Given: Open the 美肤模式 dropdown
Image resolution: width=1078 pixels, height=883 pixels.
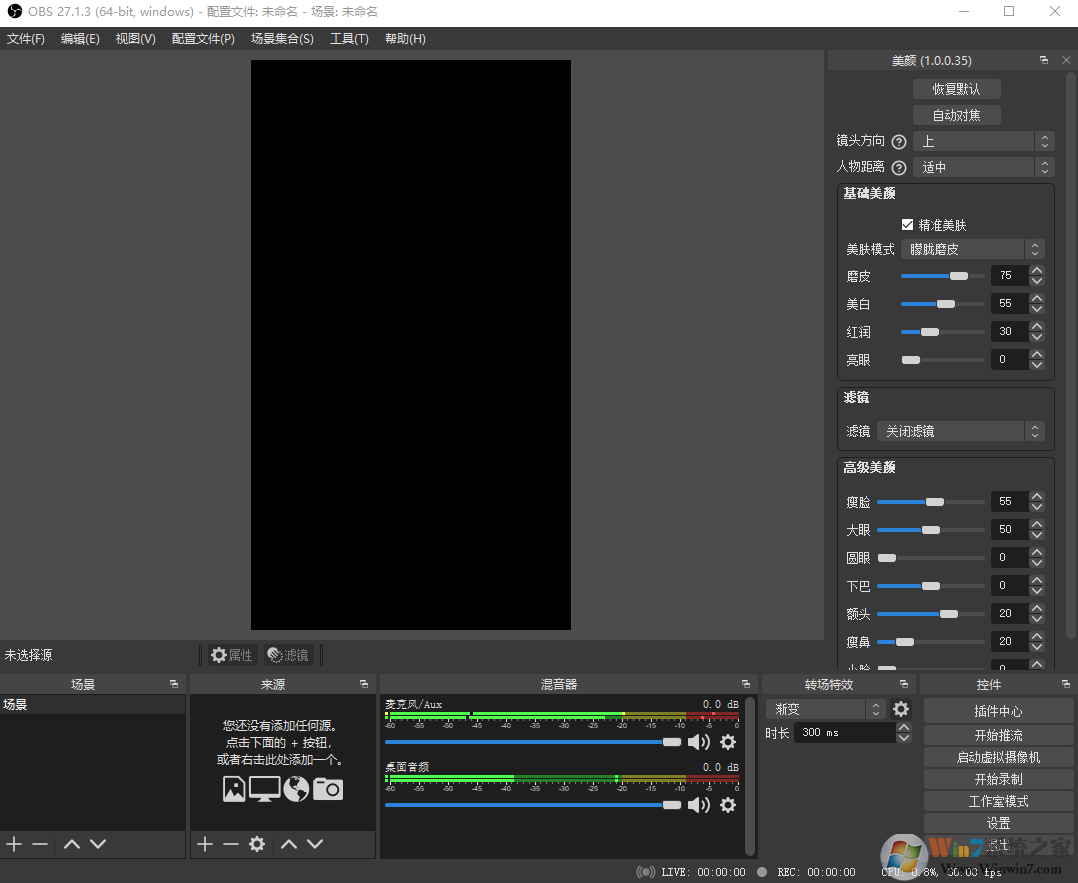Looking at the screenshot, I should click(x=972, y=249).
